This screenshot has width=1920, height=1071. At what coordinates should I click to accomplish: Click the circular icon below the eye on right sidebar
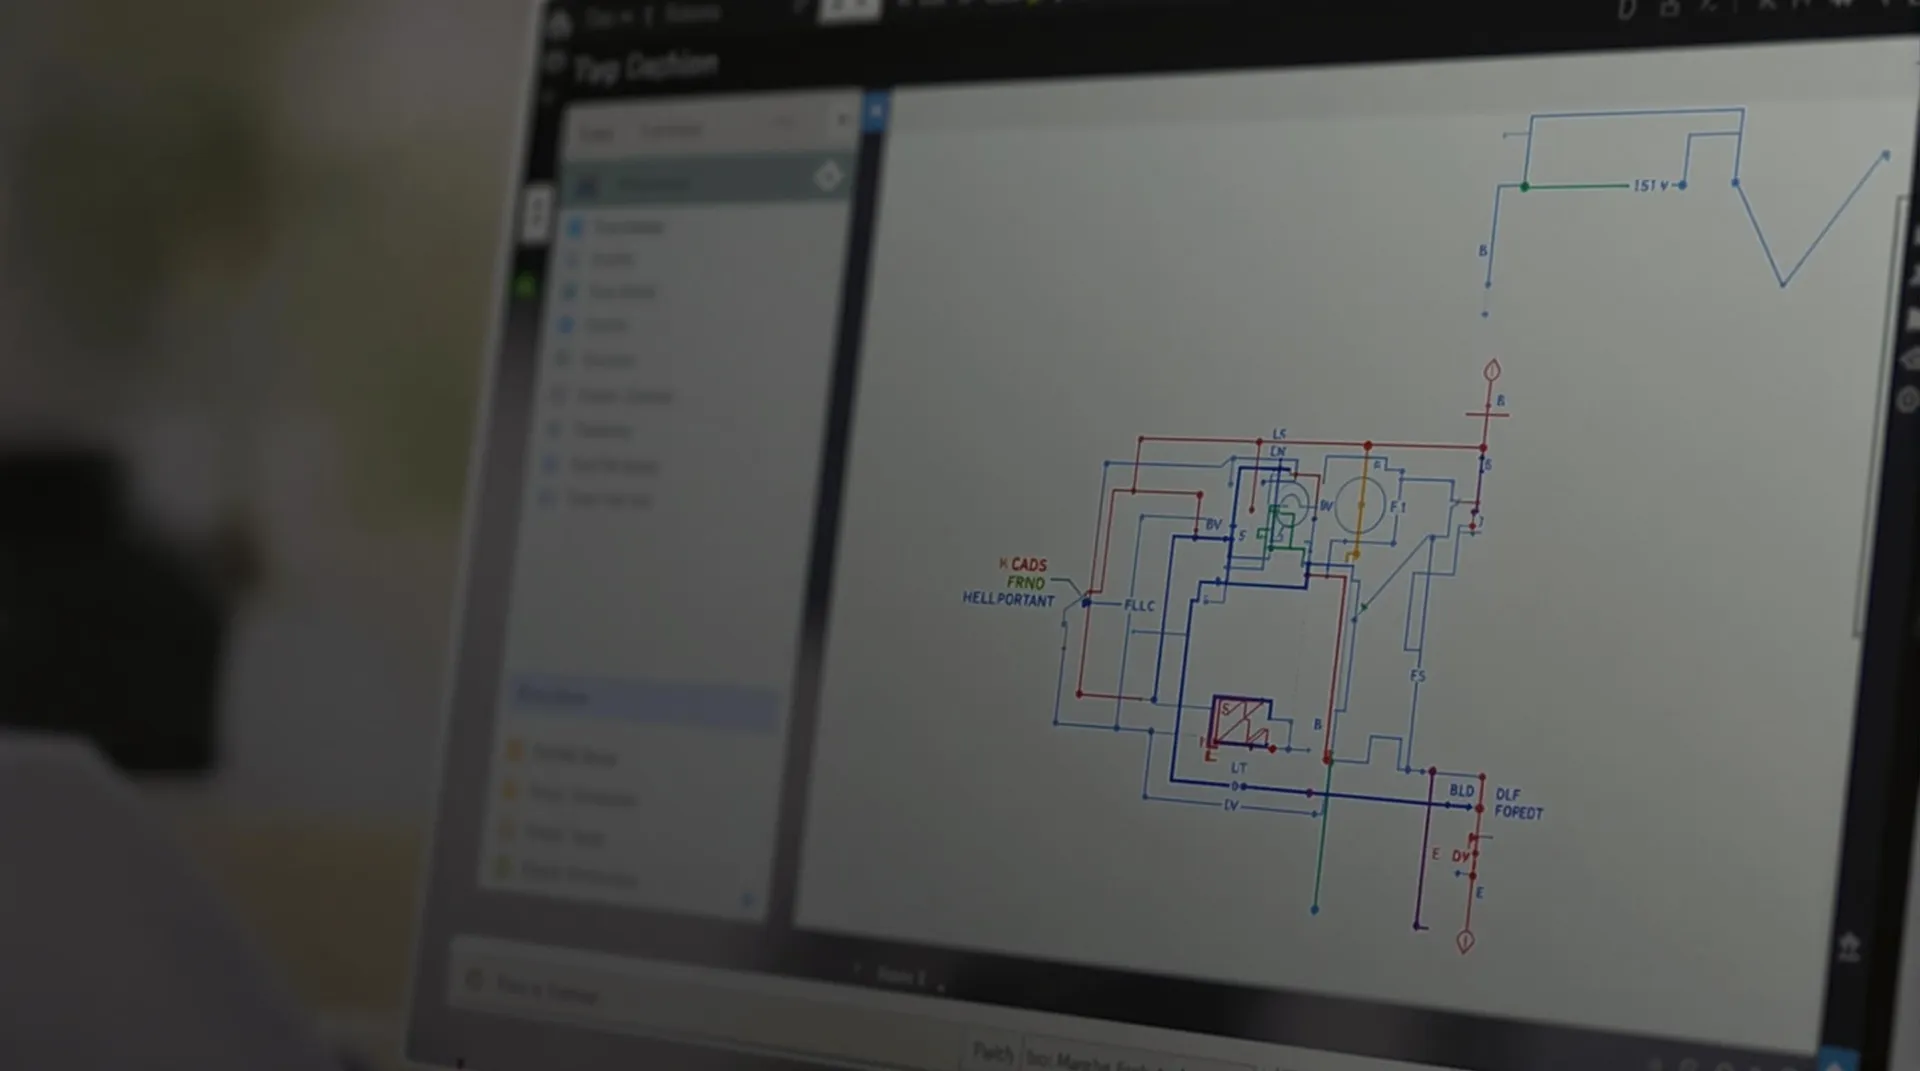tap(1908, 401)
